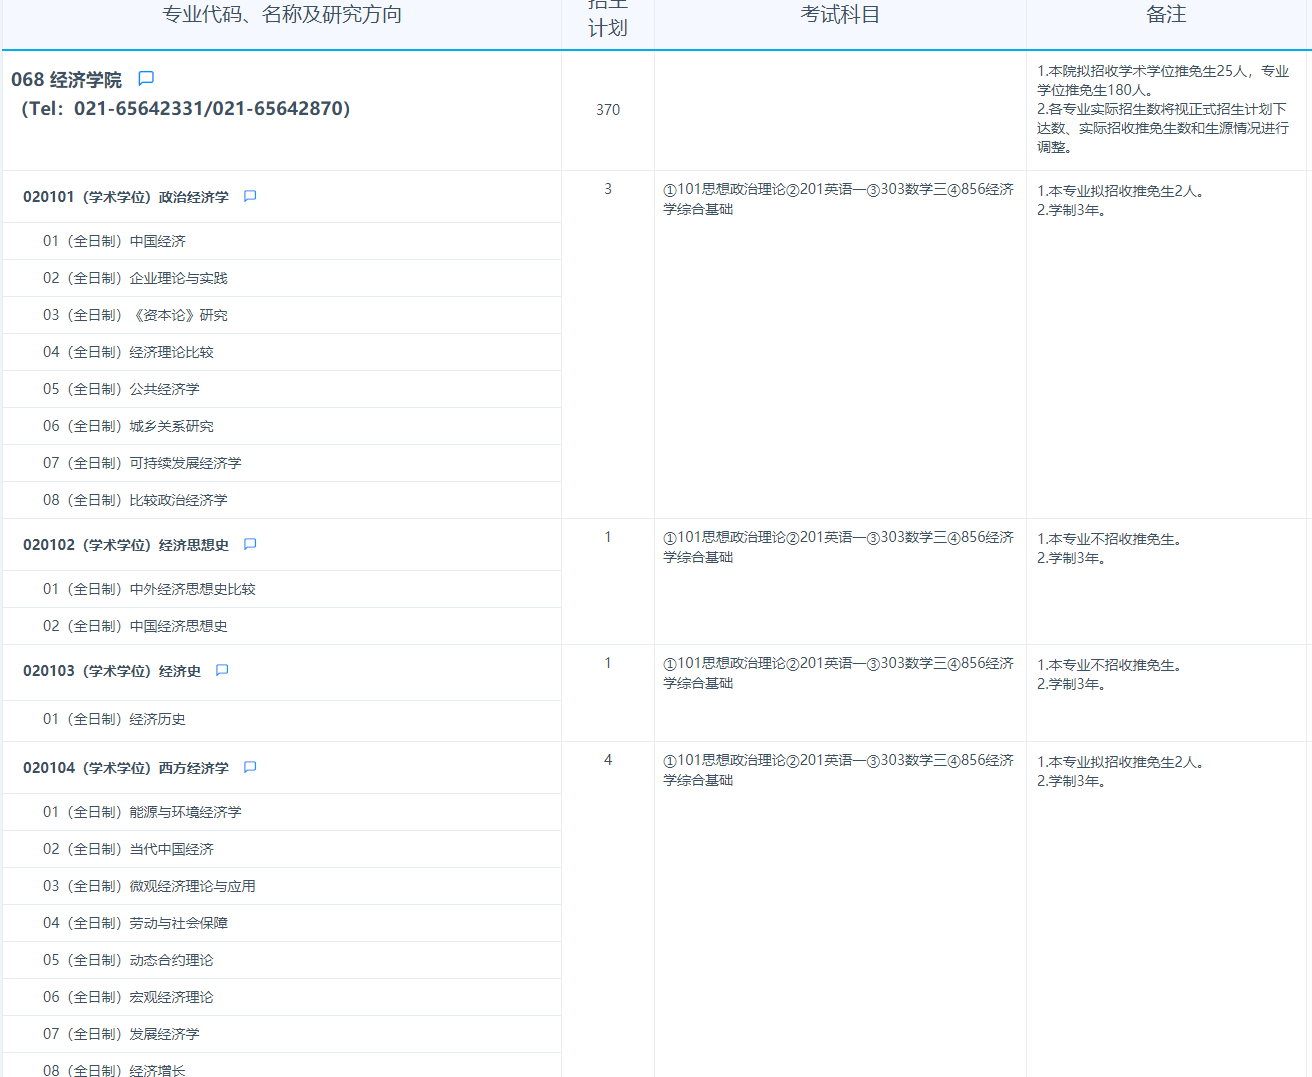1312x1077 pixels.
Task: Select direction 01 经济历史
Action: [114, 719]
